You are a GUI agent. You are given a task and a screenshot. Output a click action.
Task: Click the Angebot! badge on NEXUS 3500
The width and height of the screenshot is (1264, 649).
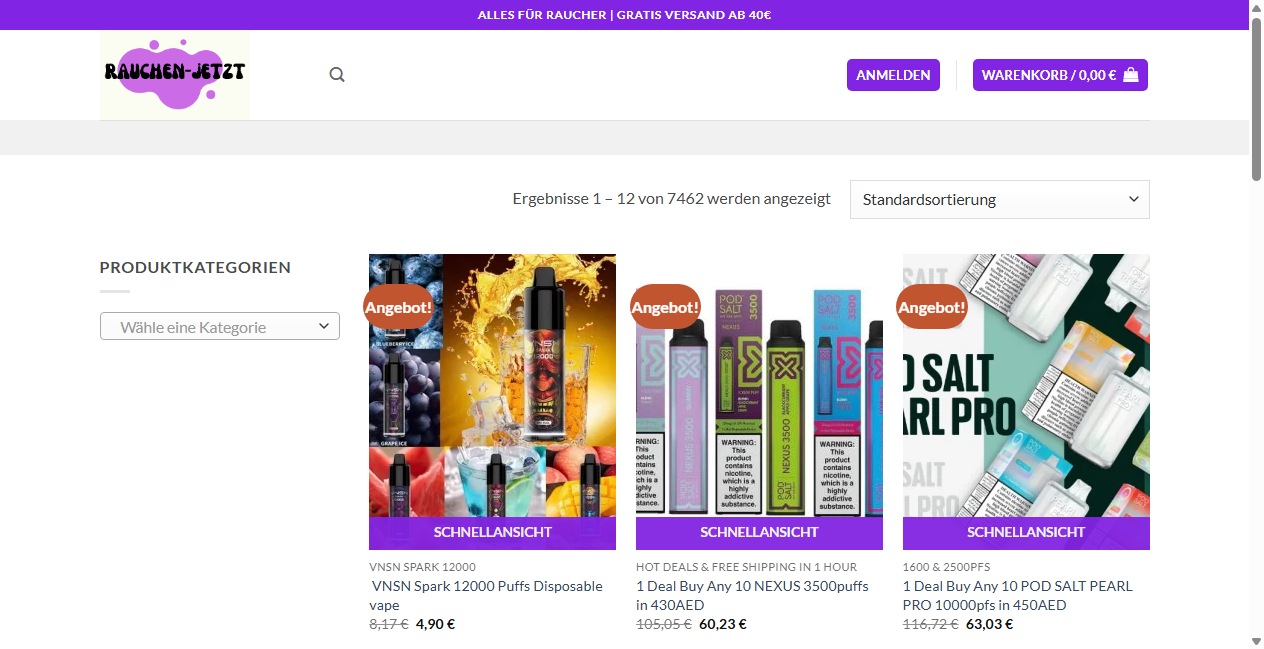(665, 307)
